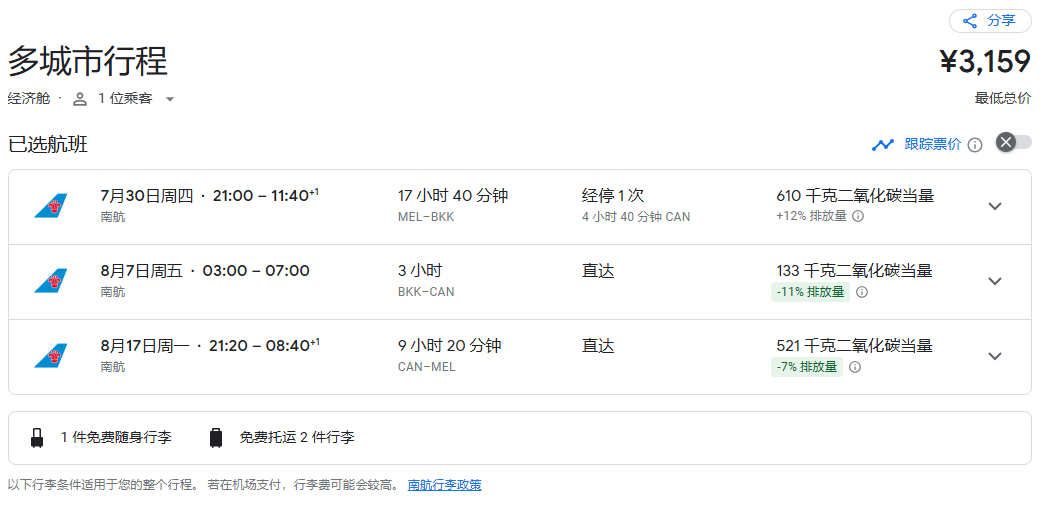The height and width of the screenshot is (506, 1047).
Task: Click the MEL–BKK route code
Action: click(x=426, y=217)
